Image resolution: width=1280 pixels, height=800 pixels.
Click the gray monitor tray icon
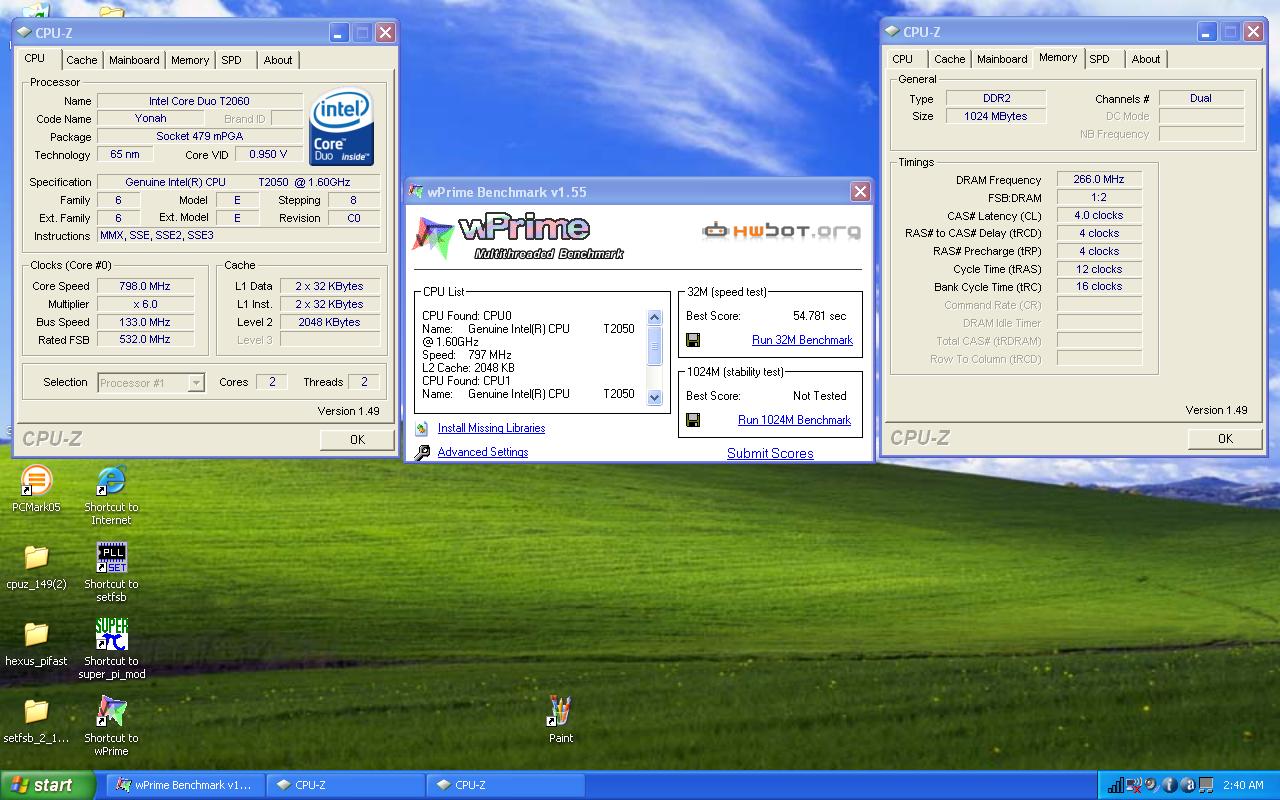[x=1206, y=785]
